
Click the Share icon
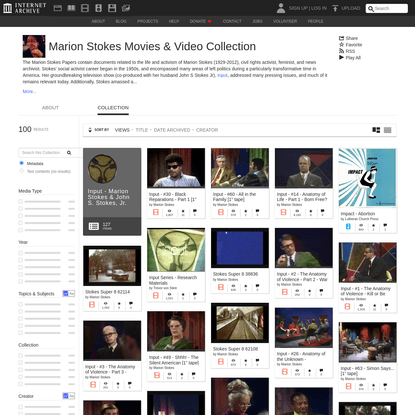click(x=341, y=38)
